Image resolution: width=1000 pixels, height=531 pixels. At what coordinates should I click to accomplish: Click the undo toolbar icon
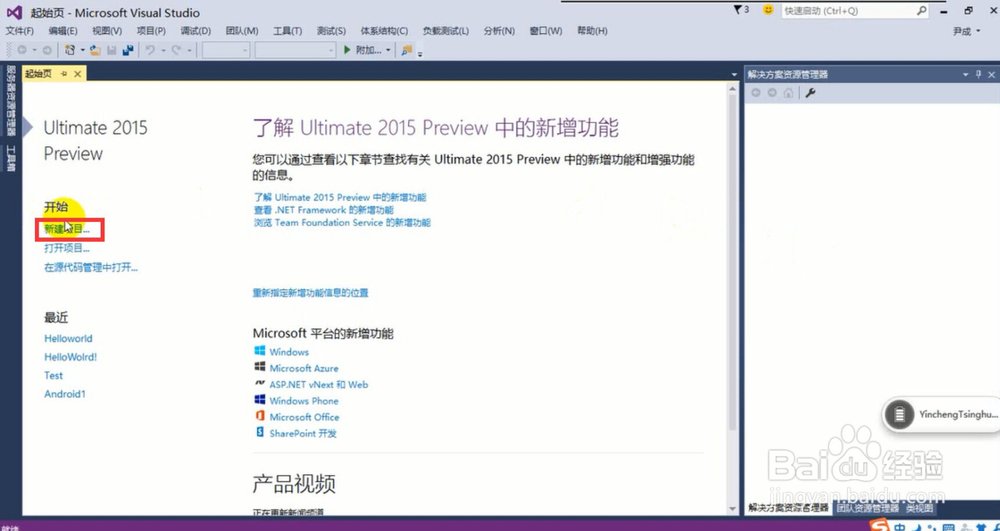[151, 50]
